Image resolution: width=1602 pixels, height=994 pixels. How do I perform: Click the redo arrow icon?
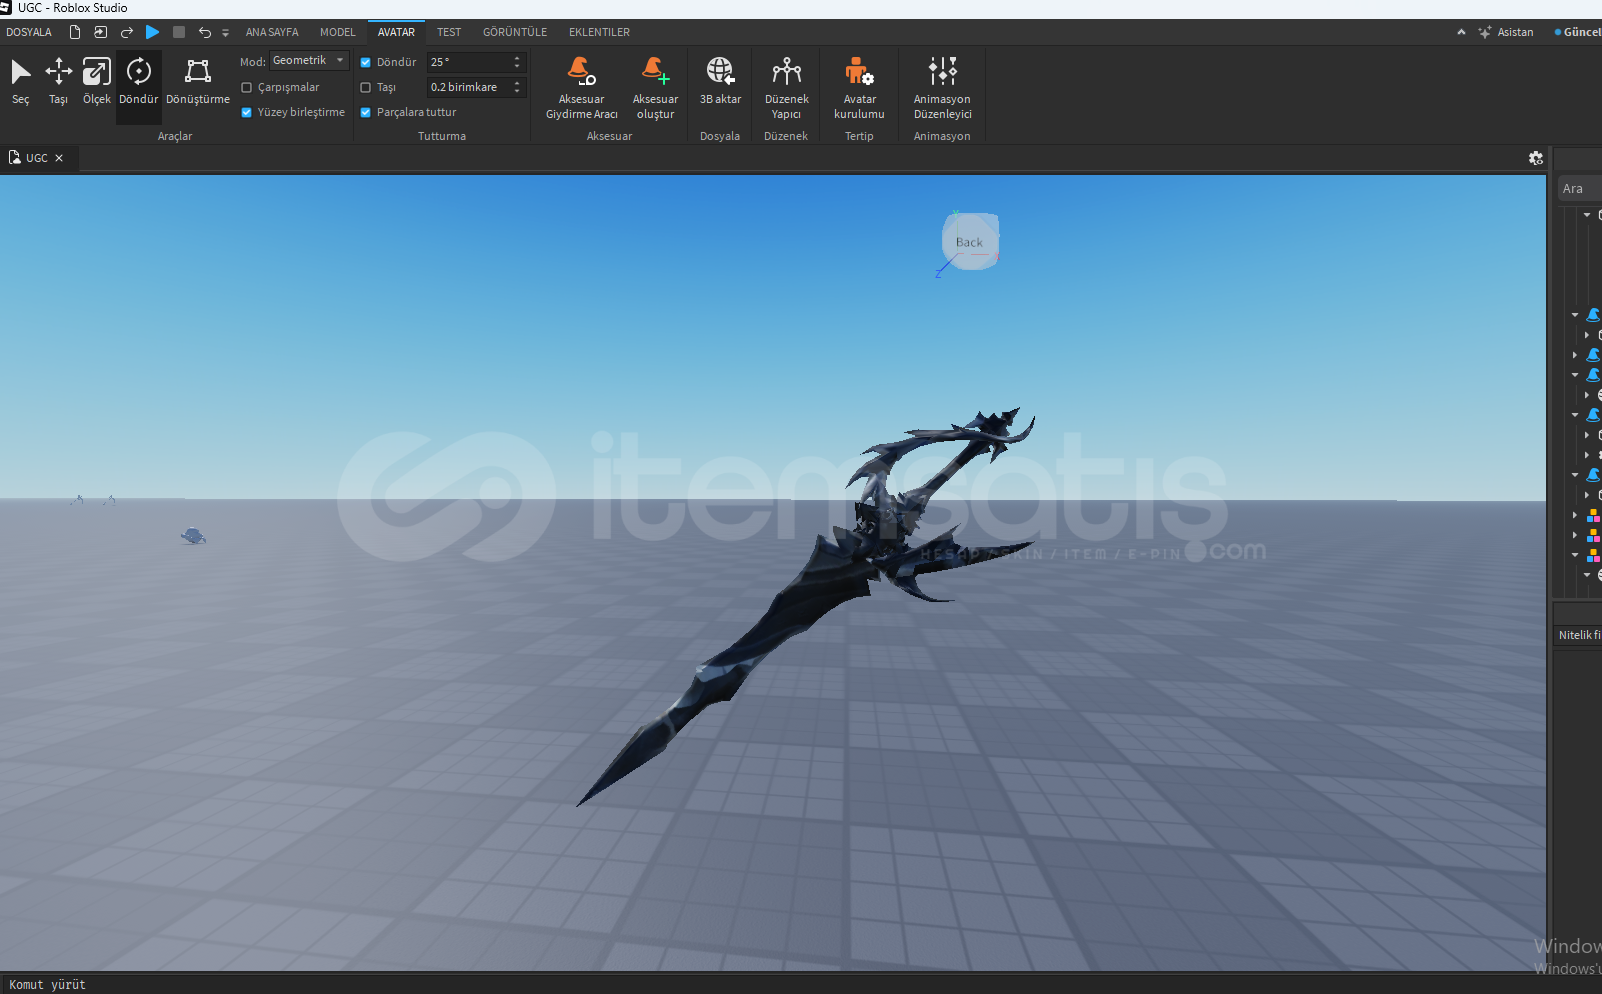pyautogui.click(x=127, y=32)
